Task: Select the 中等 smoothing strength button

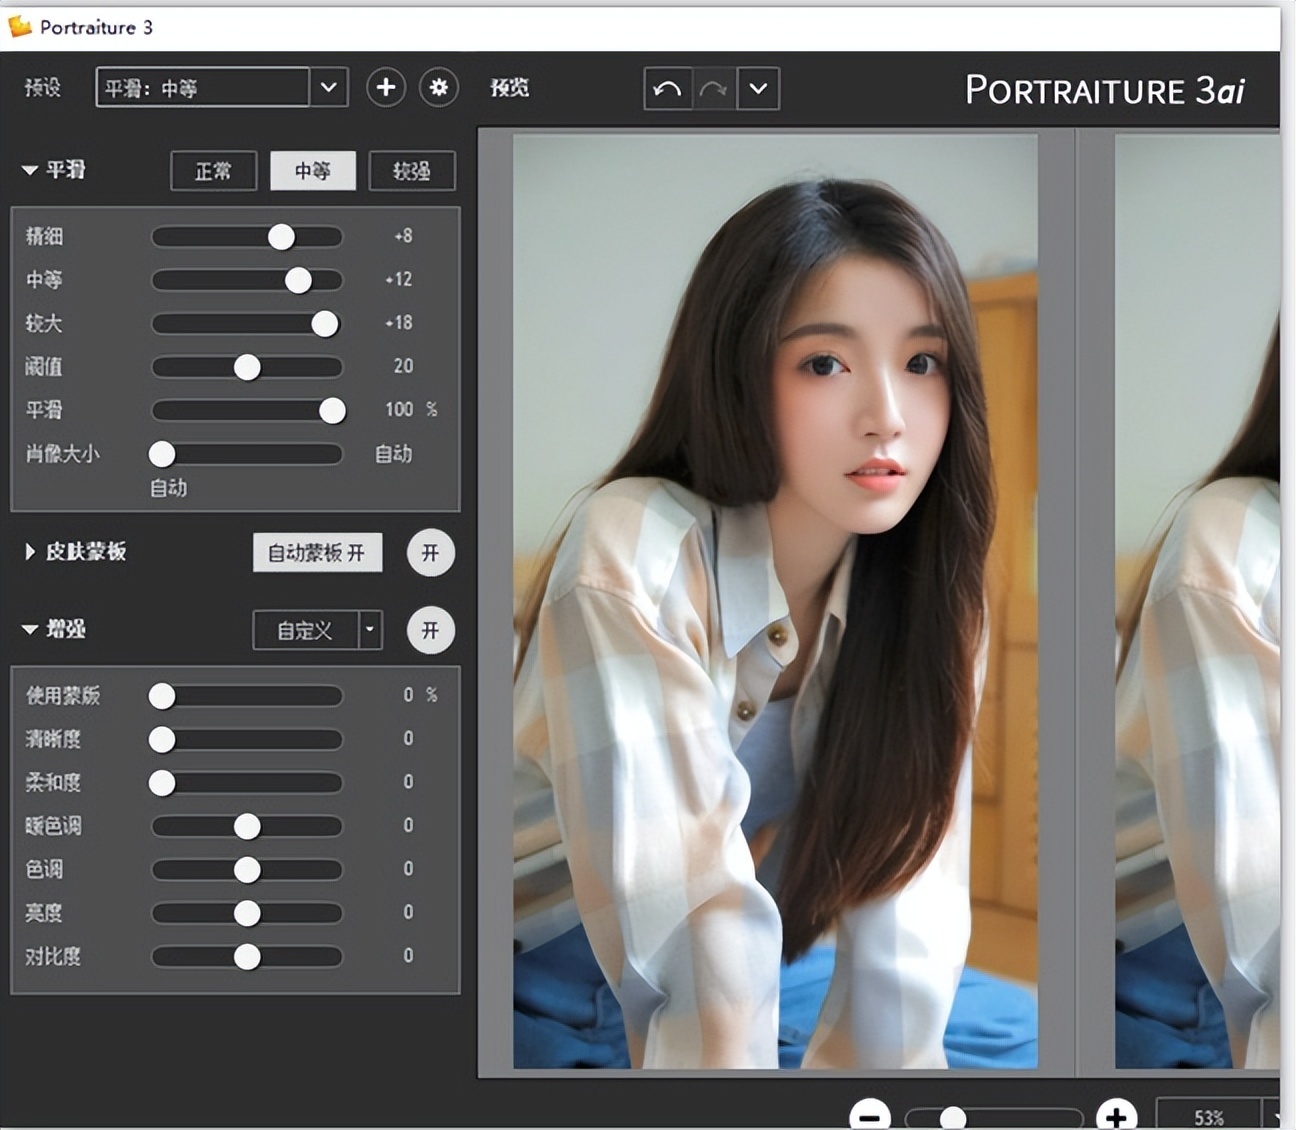Action: pos(313,170)
